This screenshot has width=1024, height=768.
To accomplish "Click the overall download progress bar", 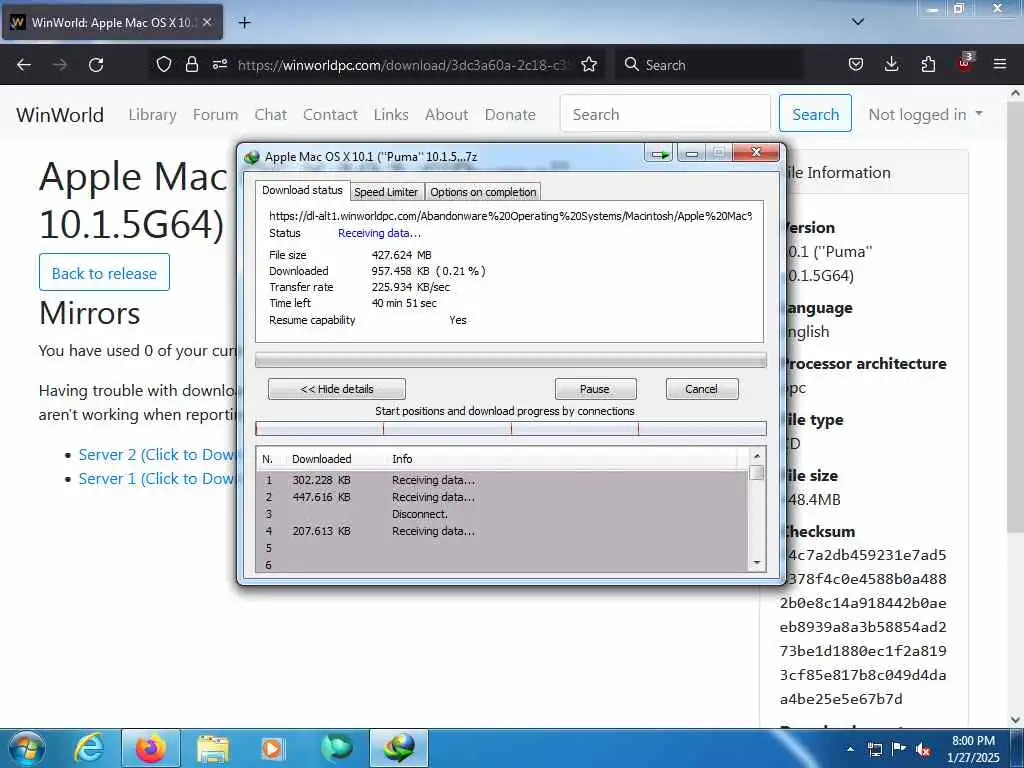I will 511,360.
